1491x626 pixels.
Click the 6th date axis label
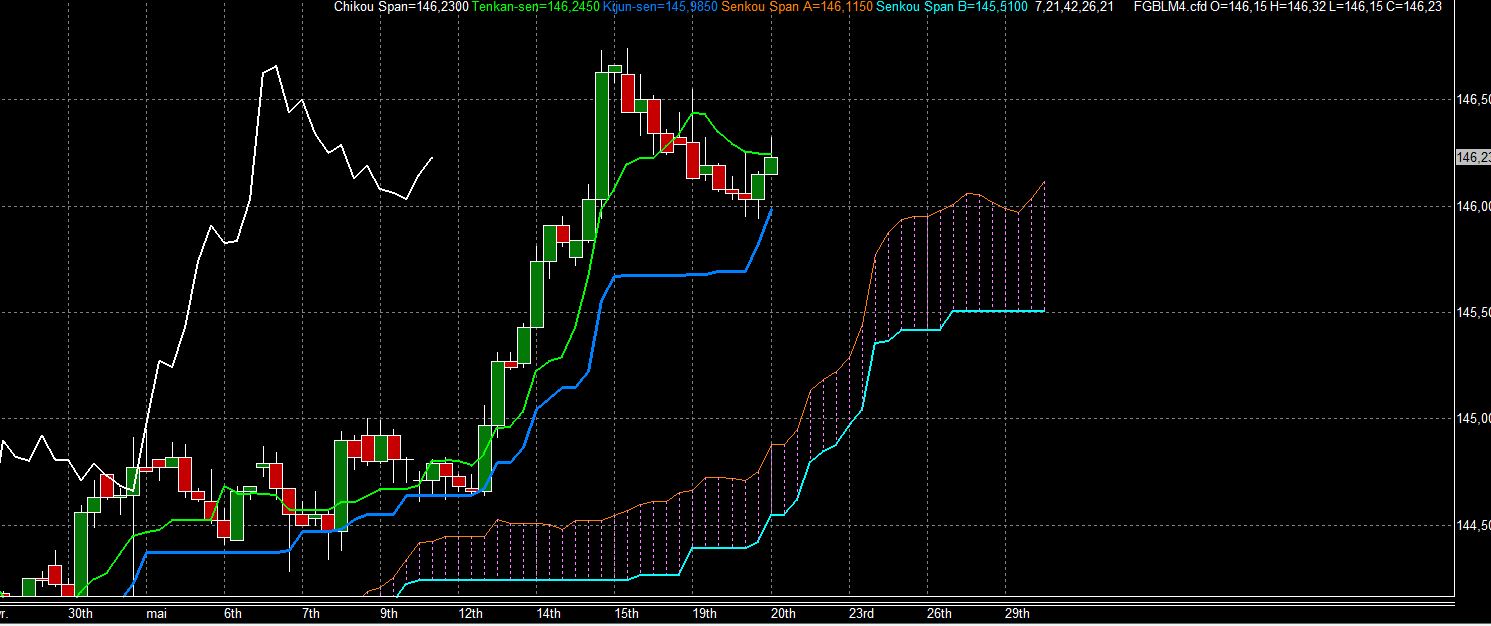[x=233, y=613]
